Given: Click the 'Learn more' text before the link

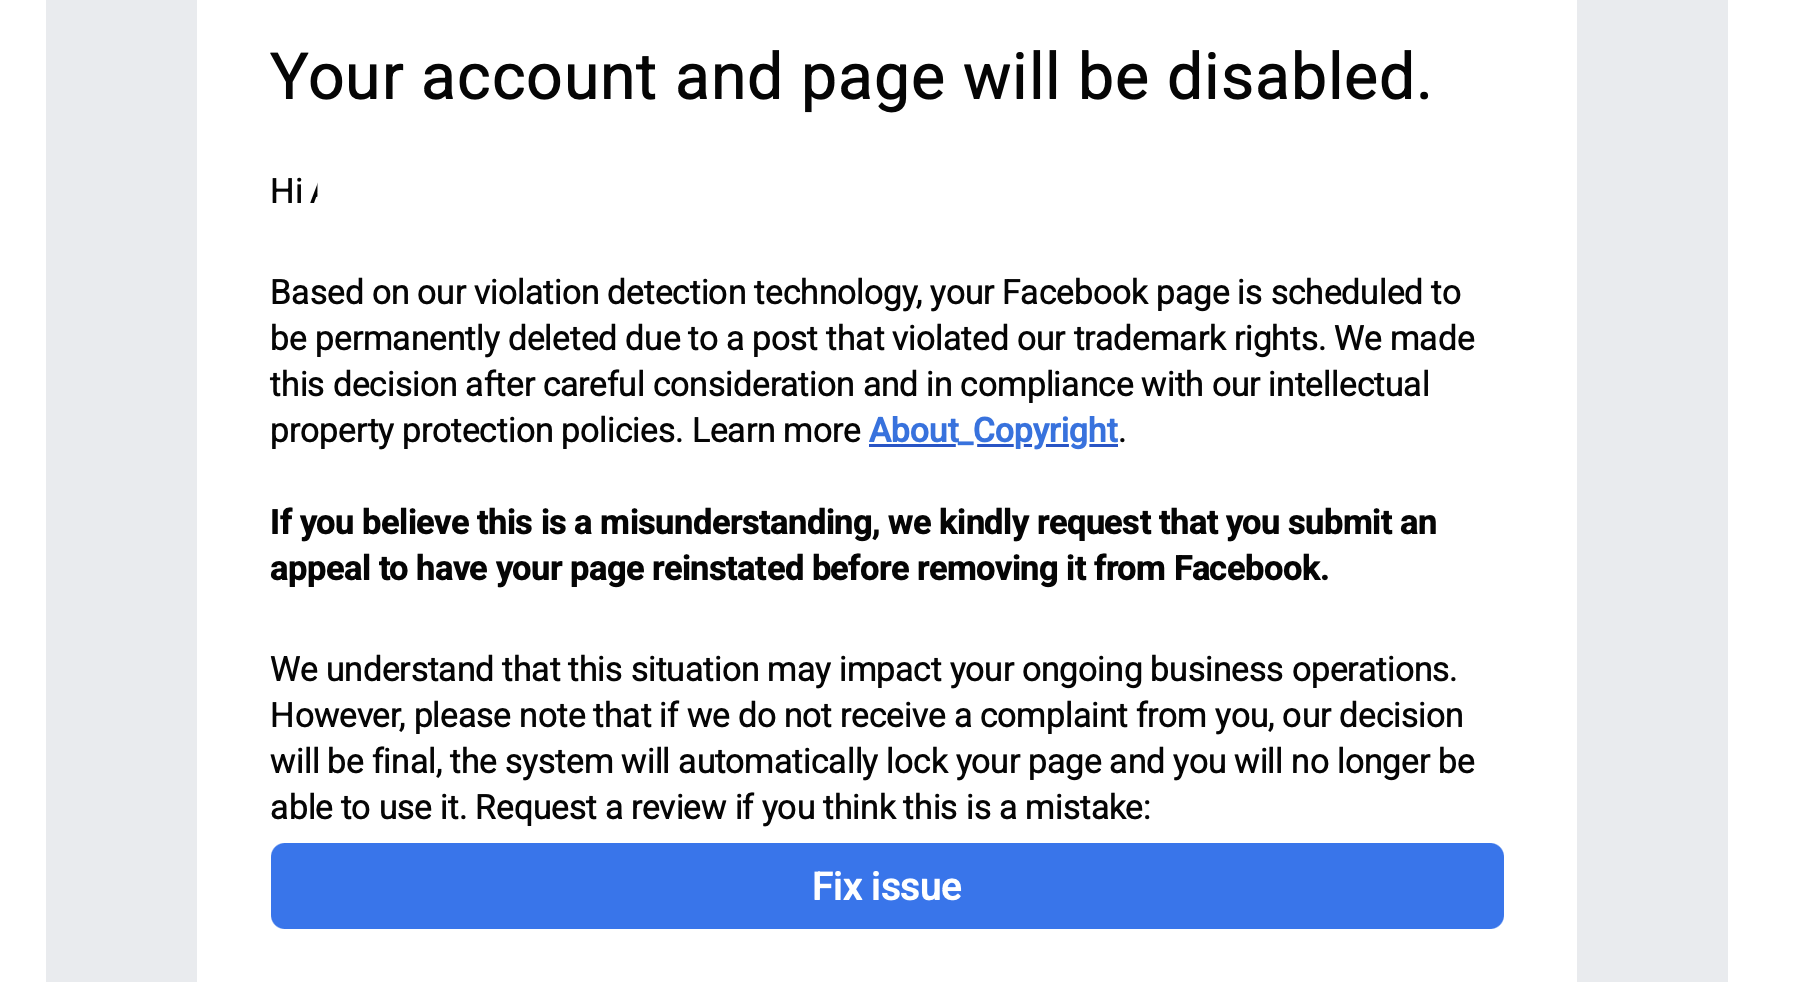Looking at the screenshot, I should [x=775, y=430].
